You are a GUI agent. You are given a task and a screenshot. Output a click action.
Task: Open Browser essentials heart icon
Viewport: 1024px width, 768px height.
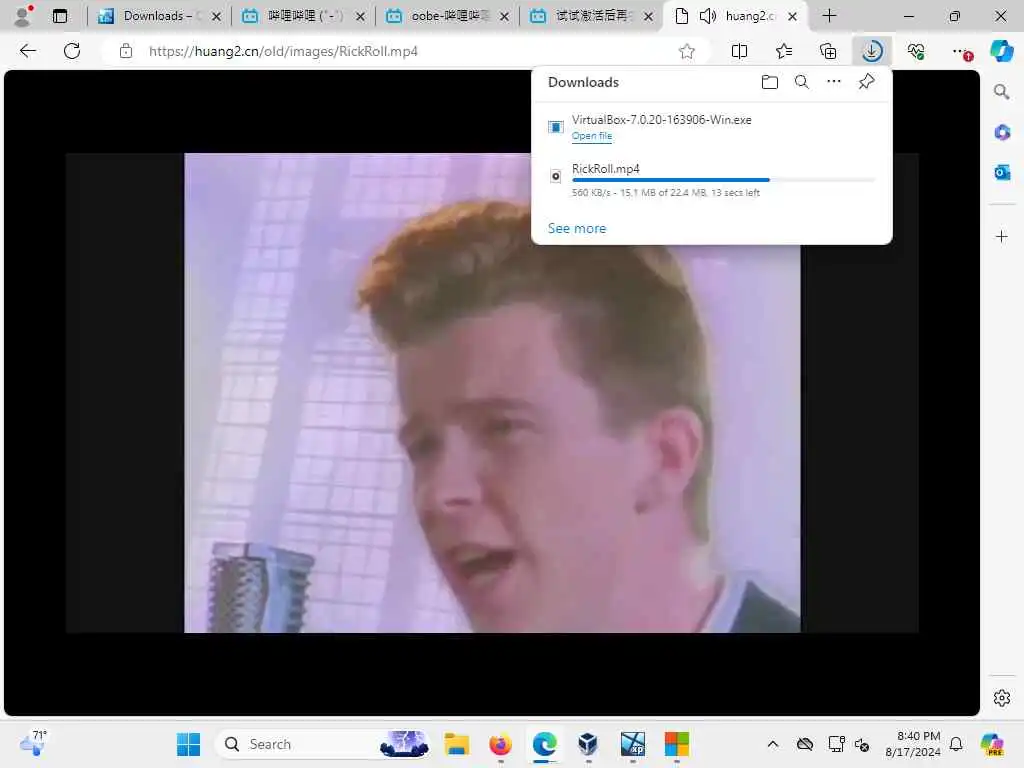[x=916, y=51]
